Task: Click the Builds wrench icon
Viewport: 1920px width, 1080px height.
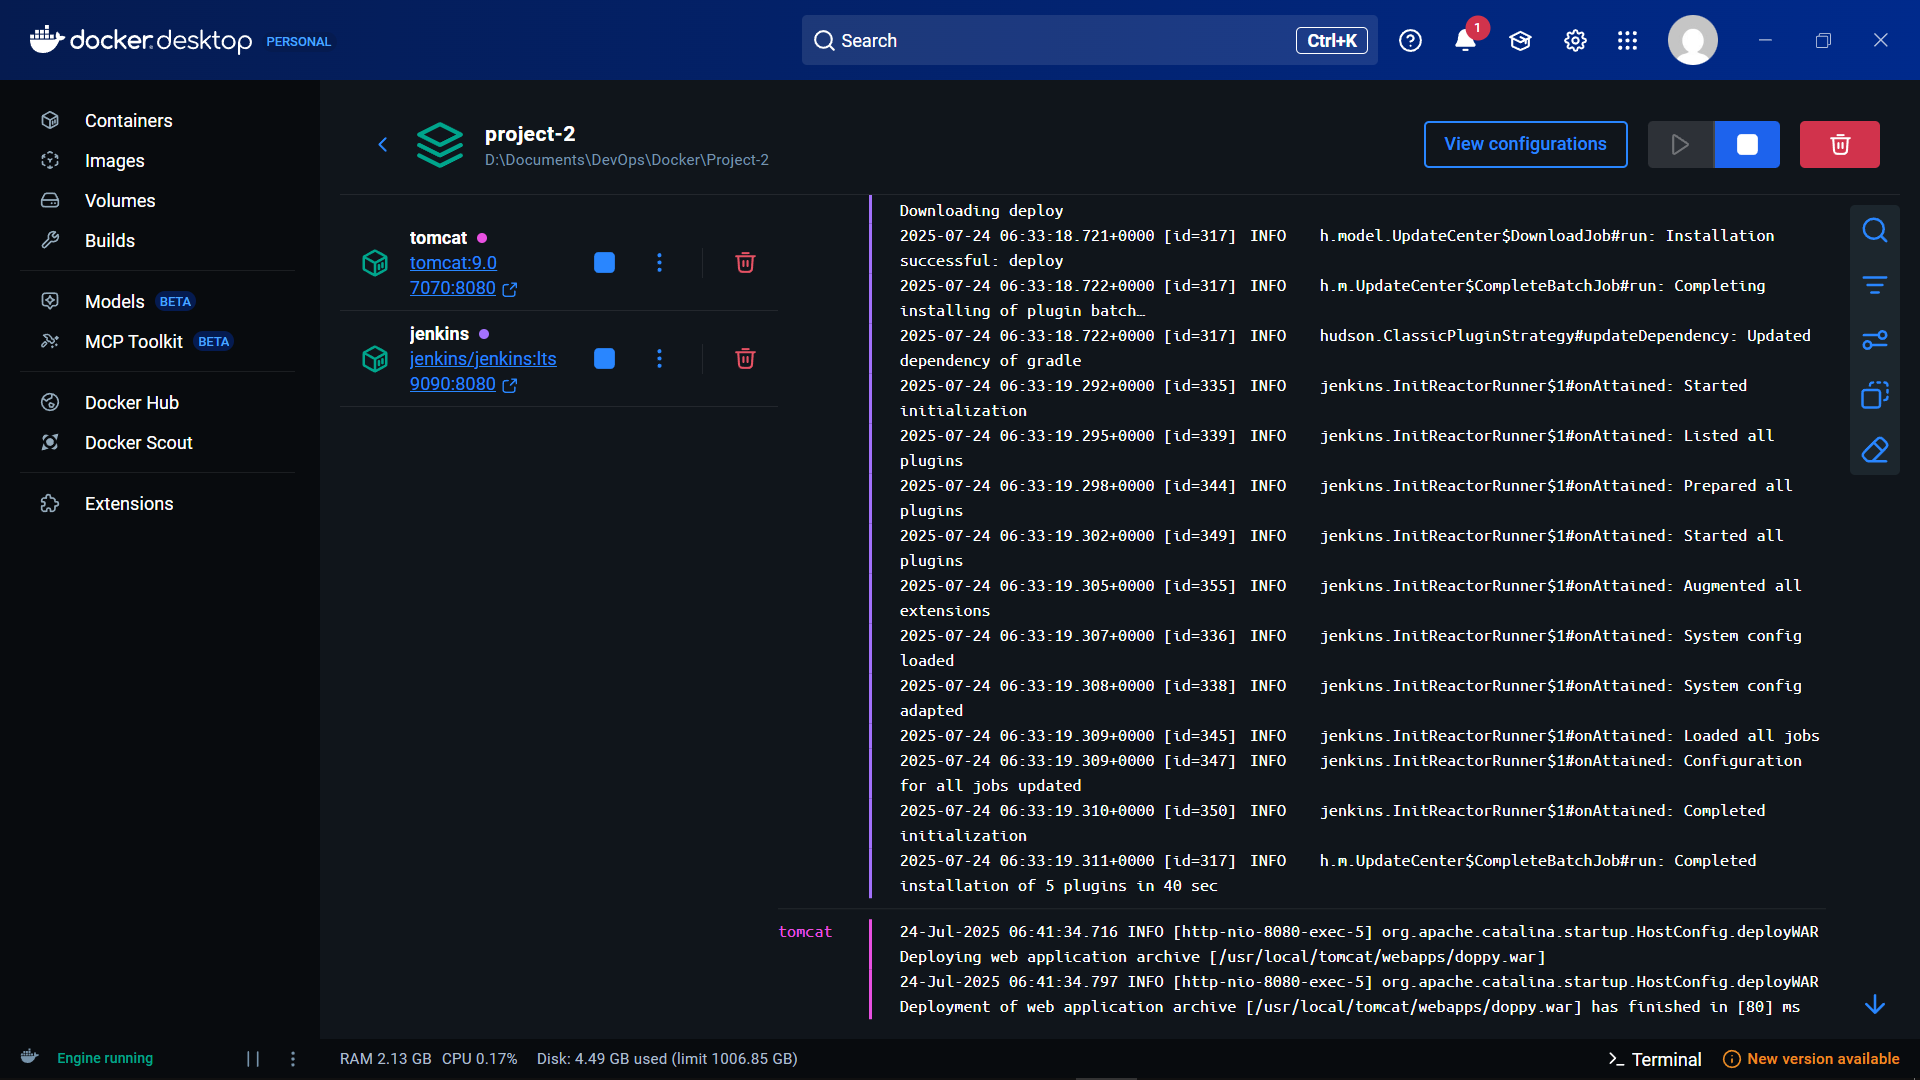Action: point(50,241)
